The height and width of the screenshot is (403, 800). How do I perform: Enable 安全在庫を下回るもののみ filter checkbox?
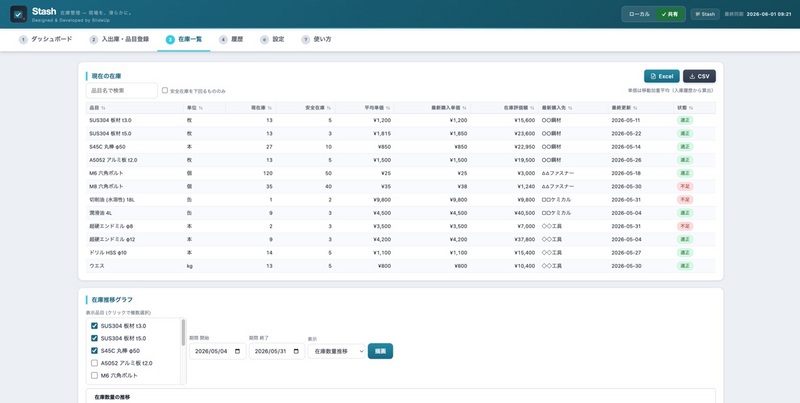pos(165,90)
